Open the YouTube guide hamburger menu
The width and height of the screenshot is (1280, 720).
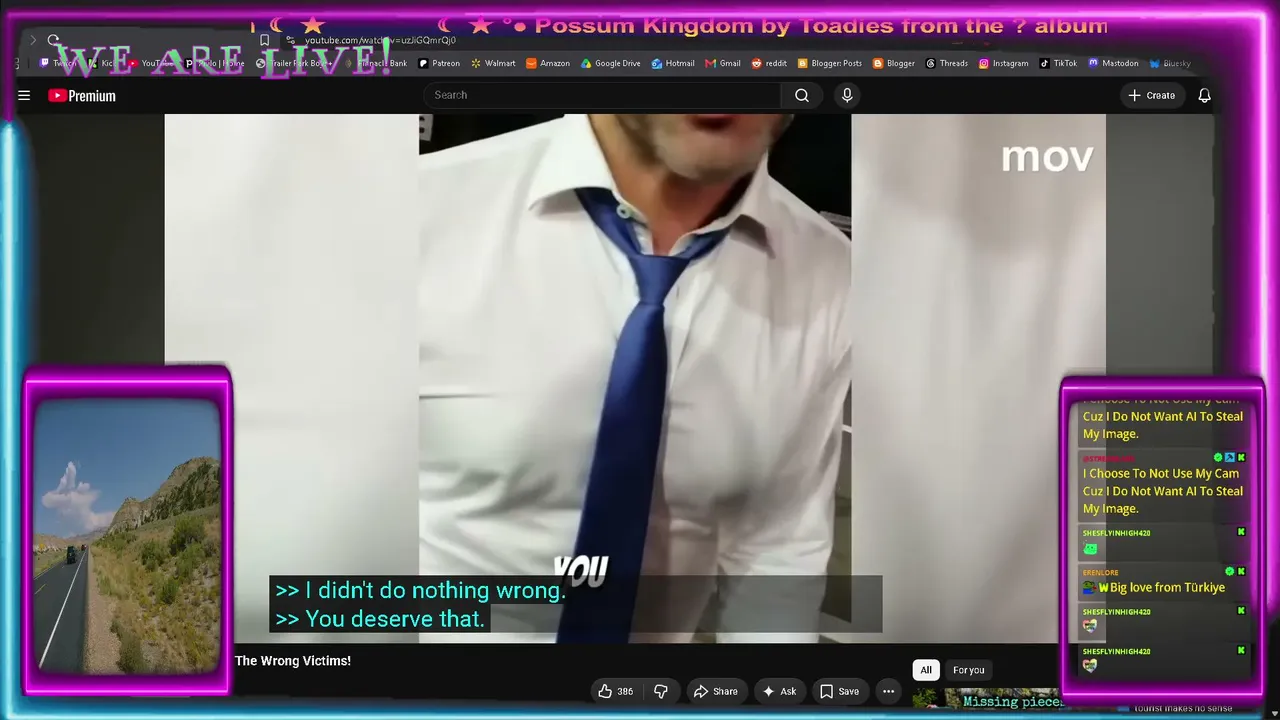click(24, 95)
